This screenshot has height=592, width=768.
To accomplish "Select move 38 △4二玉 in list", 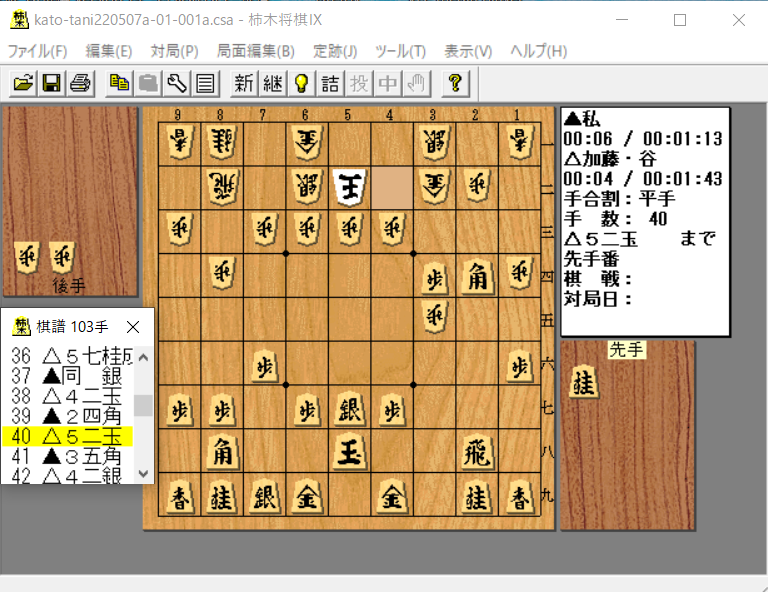I will coord(68,396).
